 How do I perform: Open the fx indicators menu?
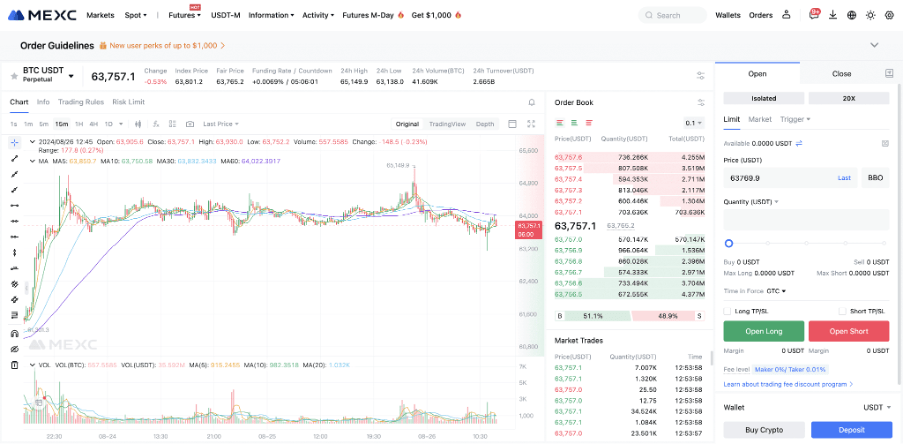[156, 124]
